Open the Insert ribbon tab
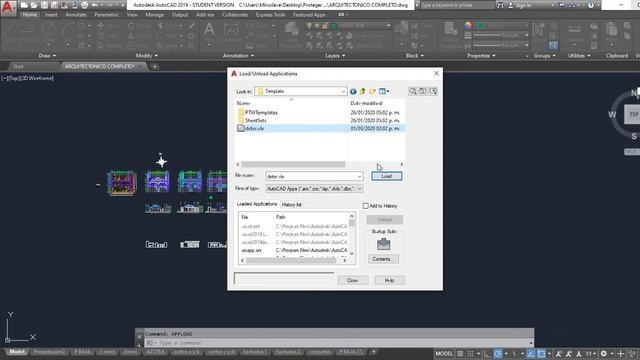The image size is (640, 360). (51, 15)
